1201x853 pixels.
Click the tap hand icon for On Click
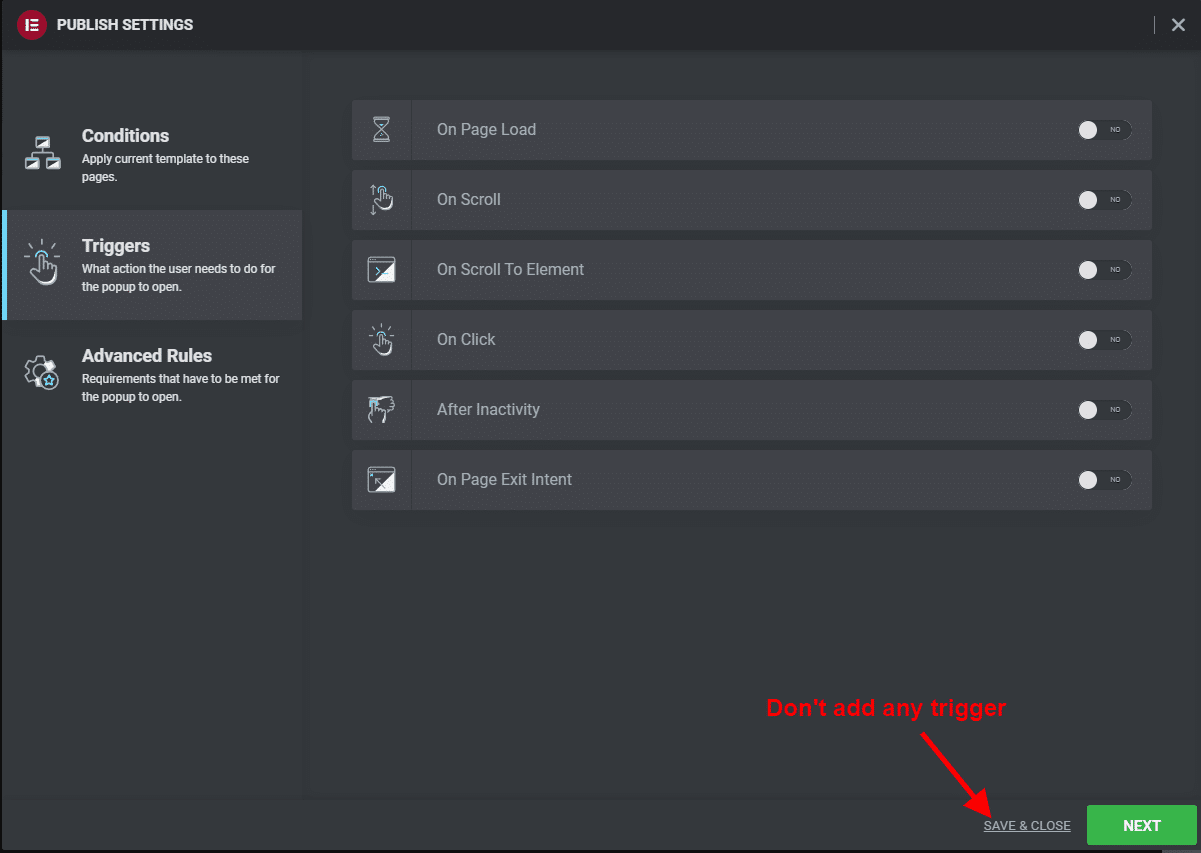[x=382, y=340]
